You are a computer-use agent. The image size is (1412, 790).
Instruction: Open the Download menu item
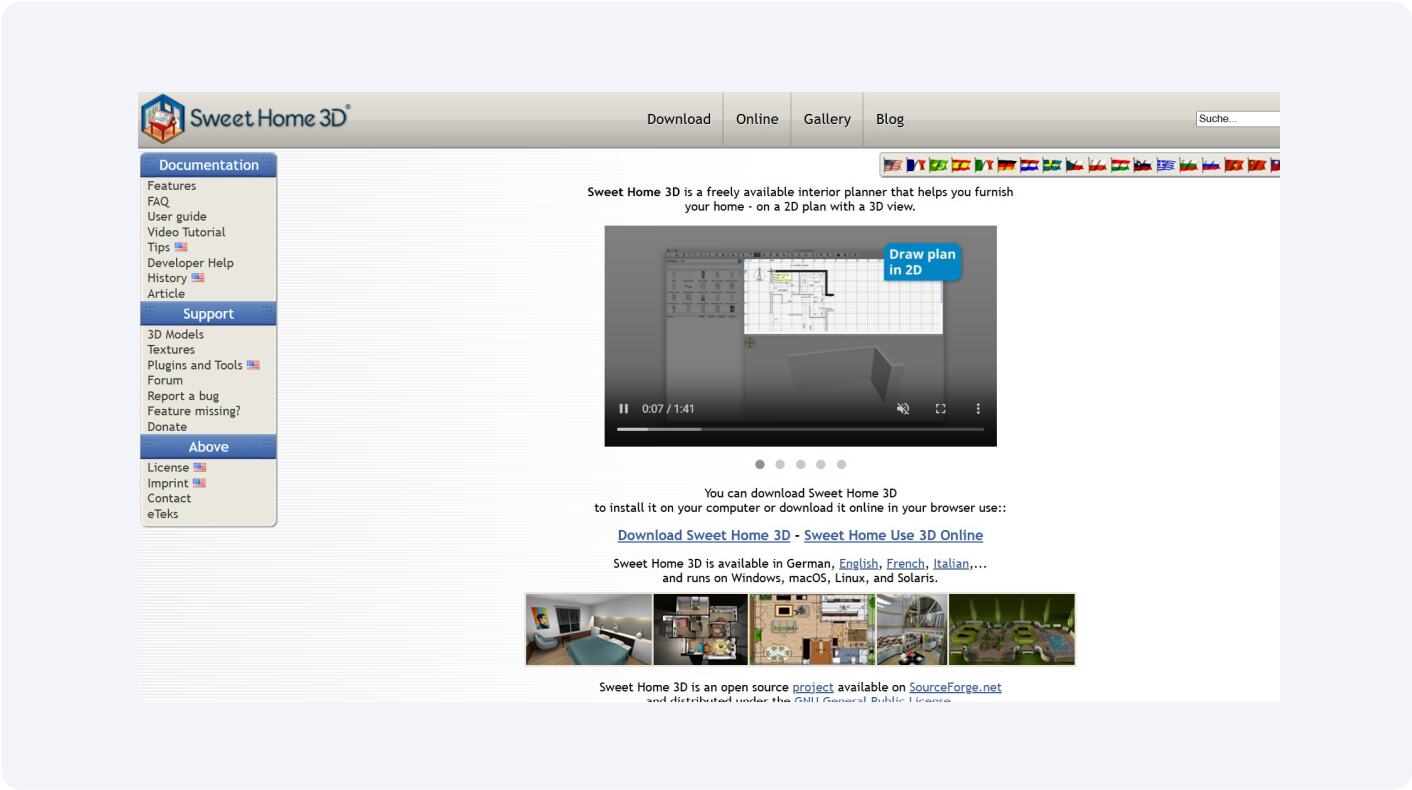[x=679, y=119]
